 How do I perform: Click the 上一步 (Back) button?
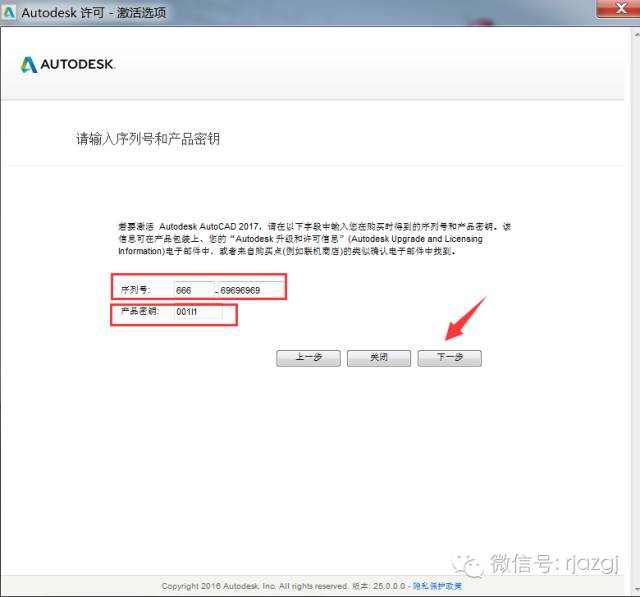click(308, 358)
